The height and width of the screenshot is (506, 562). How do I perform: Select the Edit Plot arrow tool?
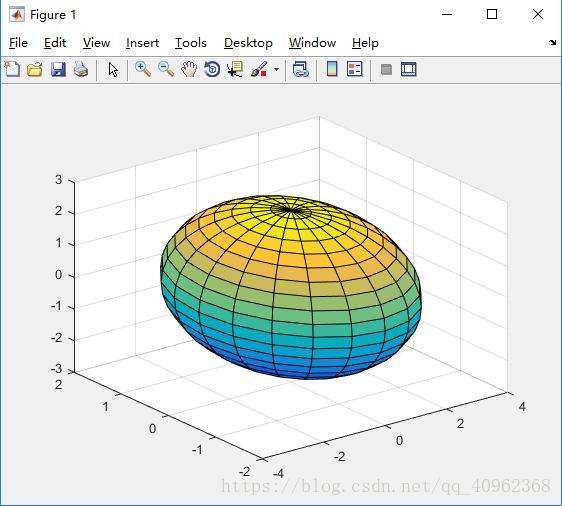pos(113,69)
